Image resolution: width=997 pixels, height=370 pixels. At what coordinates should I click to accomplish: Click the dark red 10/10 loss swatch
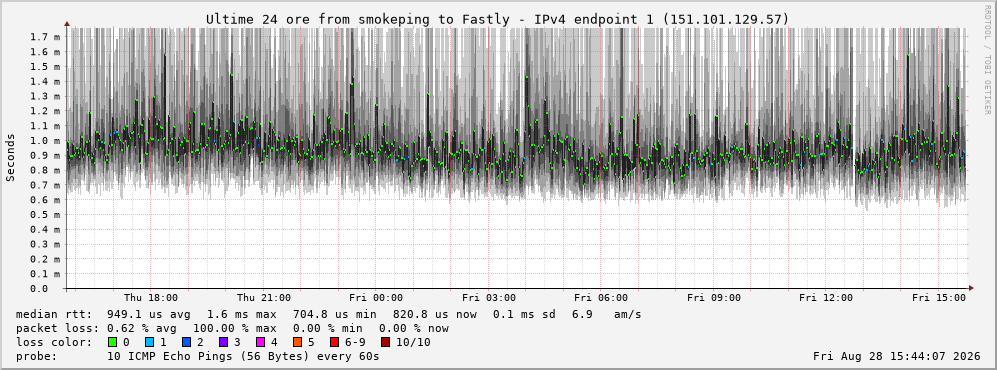[x=386, y=342]
